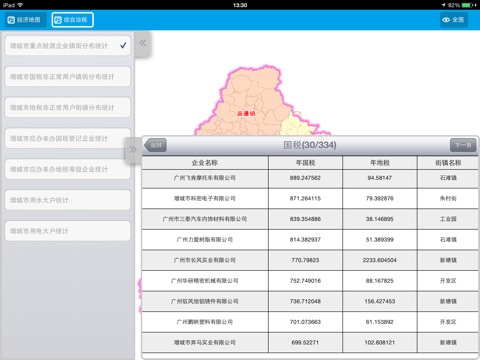Click the value 2233.604504
This screenshot has height=360, width=480.
tap(380, 260)
